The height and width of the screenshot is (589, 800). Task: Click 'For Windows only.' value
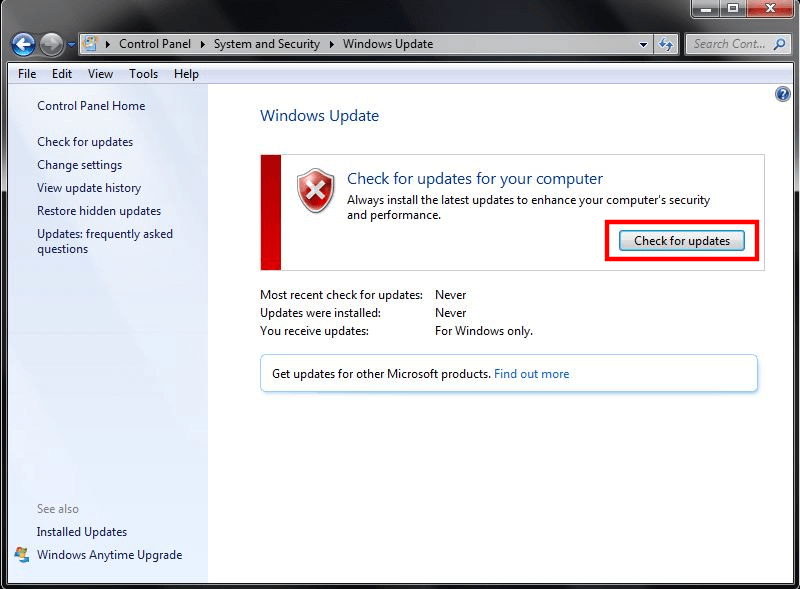(484, 331)
